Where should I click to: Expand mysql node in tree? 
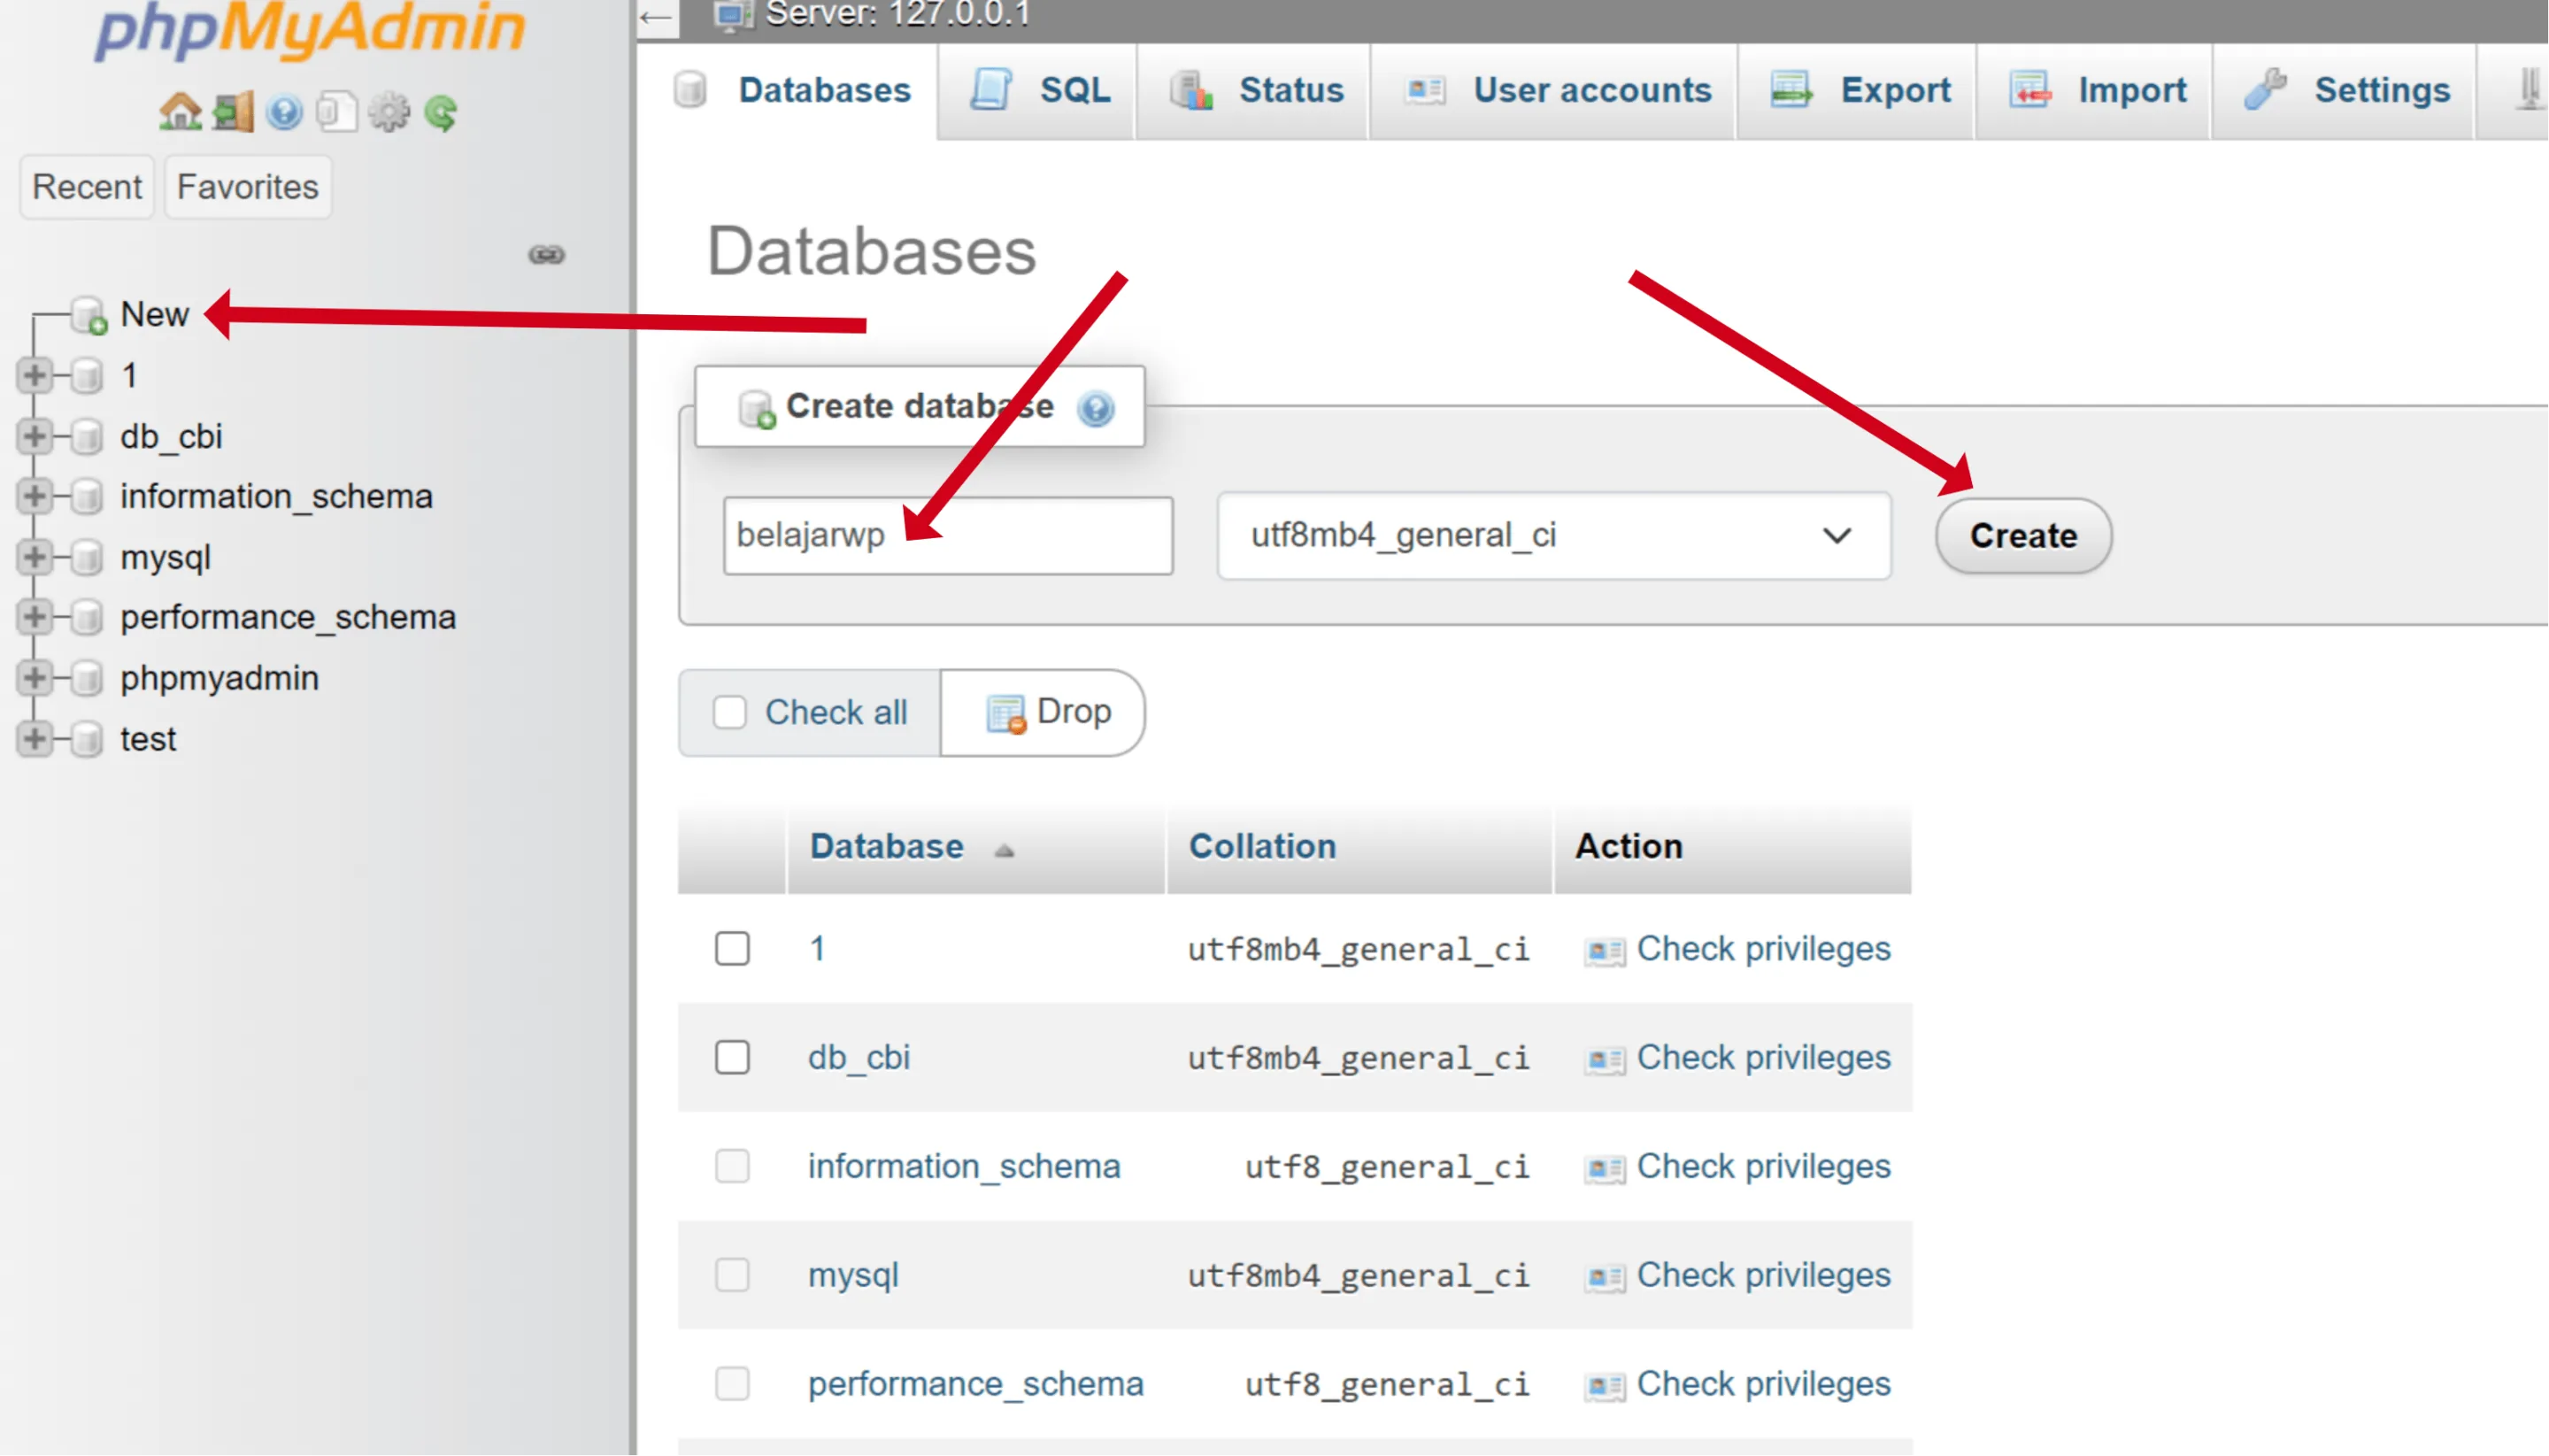click(x=34, y=558)
